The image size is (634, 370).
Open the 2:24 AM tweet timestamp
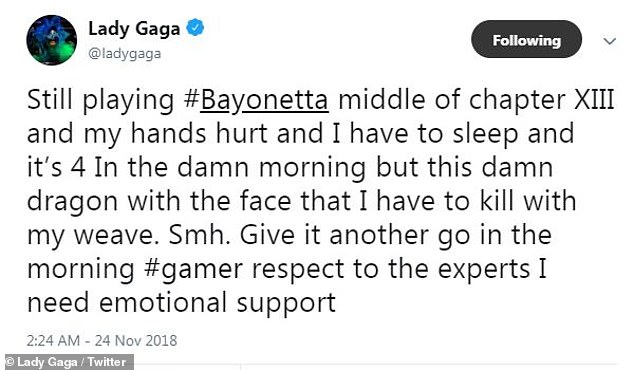point(53,340)
